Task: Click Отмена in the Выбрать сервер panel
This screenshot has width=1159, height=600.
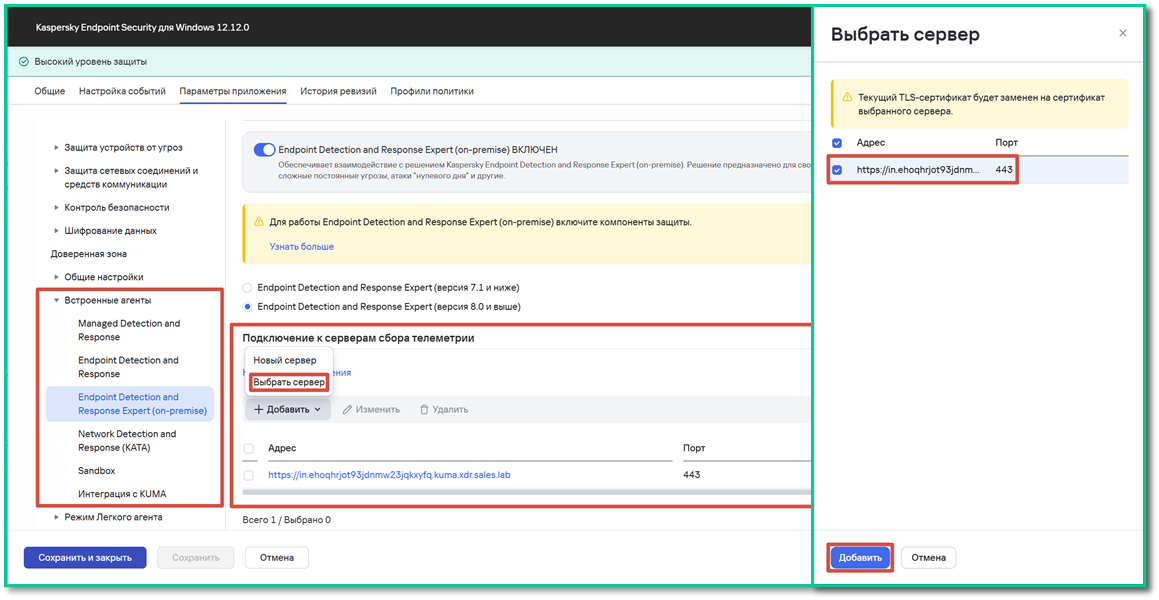Action: (928, 558)
